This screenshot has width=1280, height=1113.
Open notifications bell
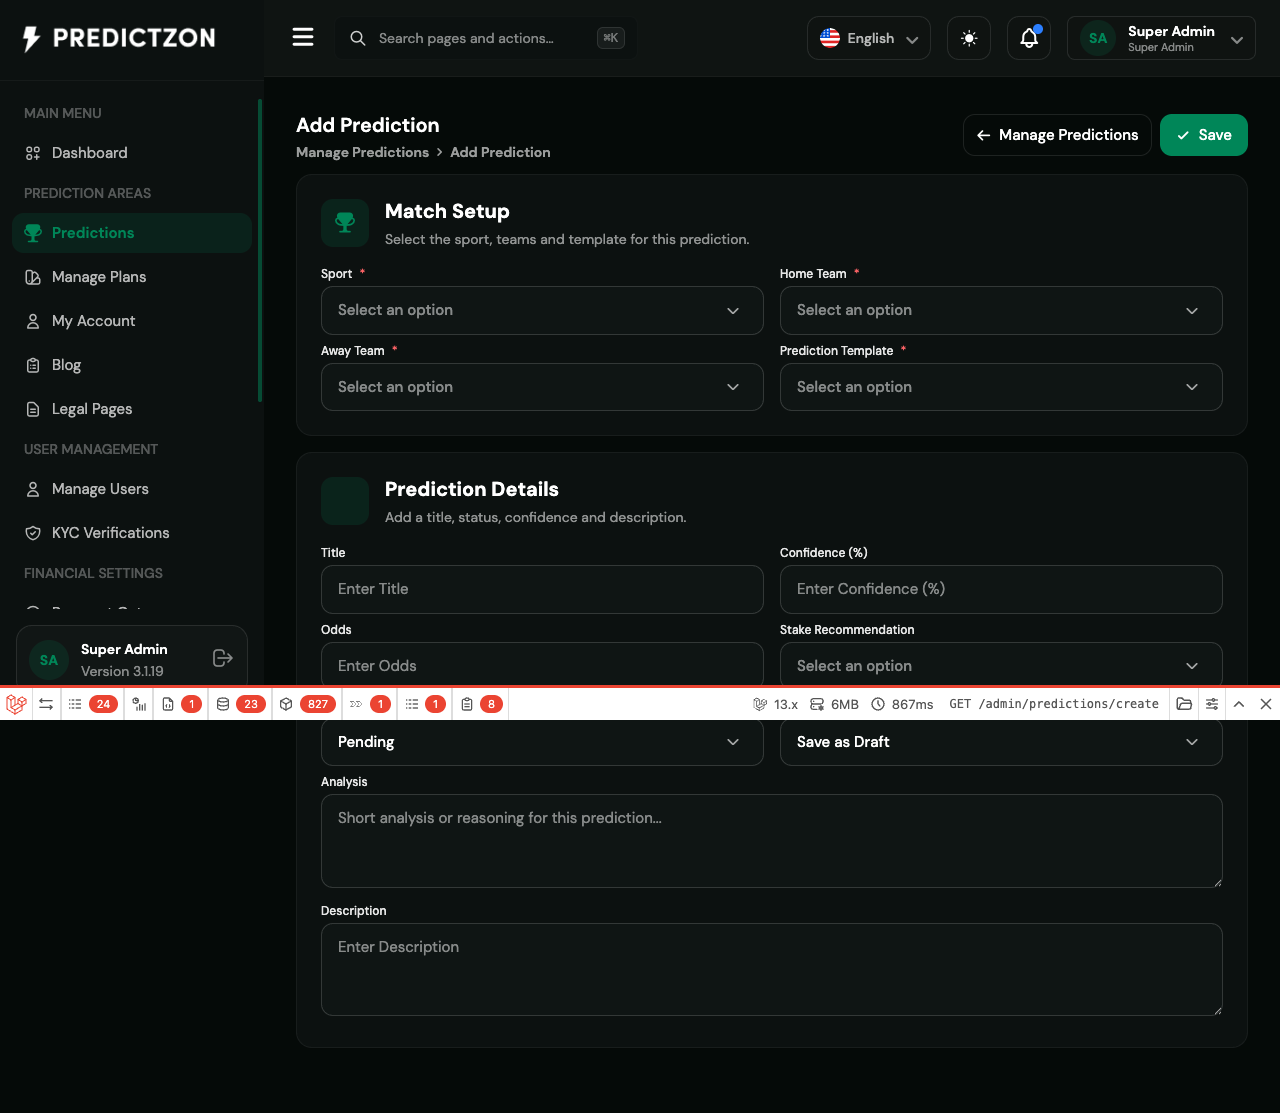pyautogui.click(x=1029, y=38)
